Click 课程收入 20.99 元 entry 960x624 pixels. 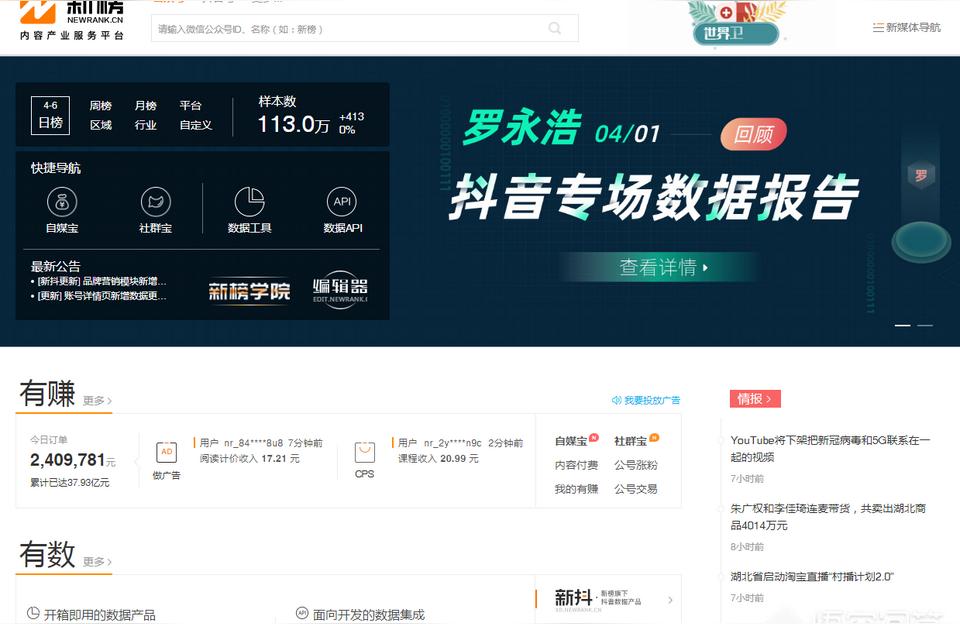click(x=438, y=459)
